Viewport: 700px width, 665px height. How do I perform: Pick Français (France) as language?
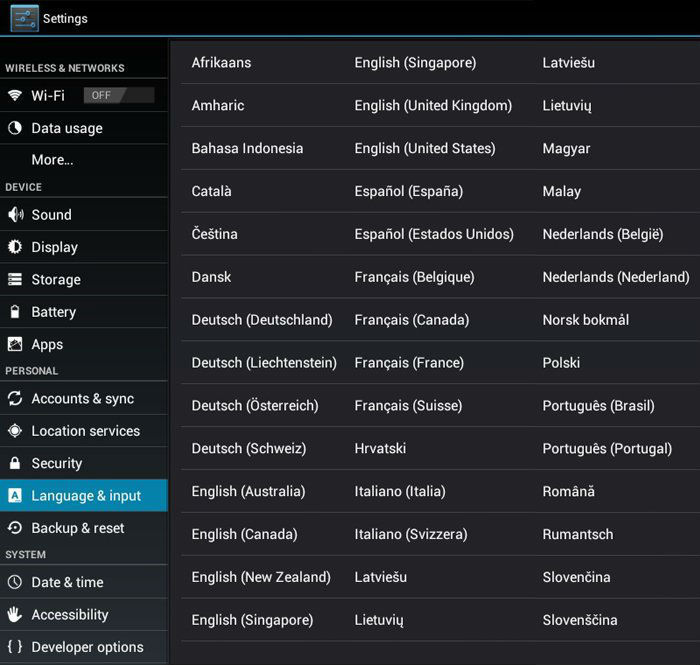point(409,363)
